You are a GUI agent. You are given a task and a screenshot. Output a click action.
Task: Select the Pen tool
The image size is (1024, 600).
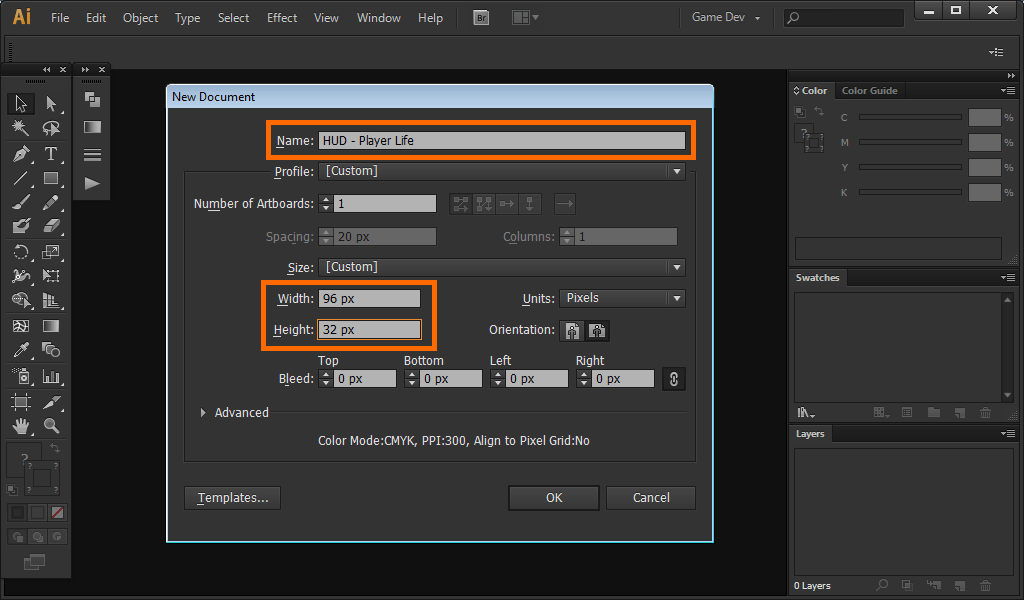(21, 154)
